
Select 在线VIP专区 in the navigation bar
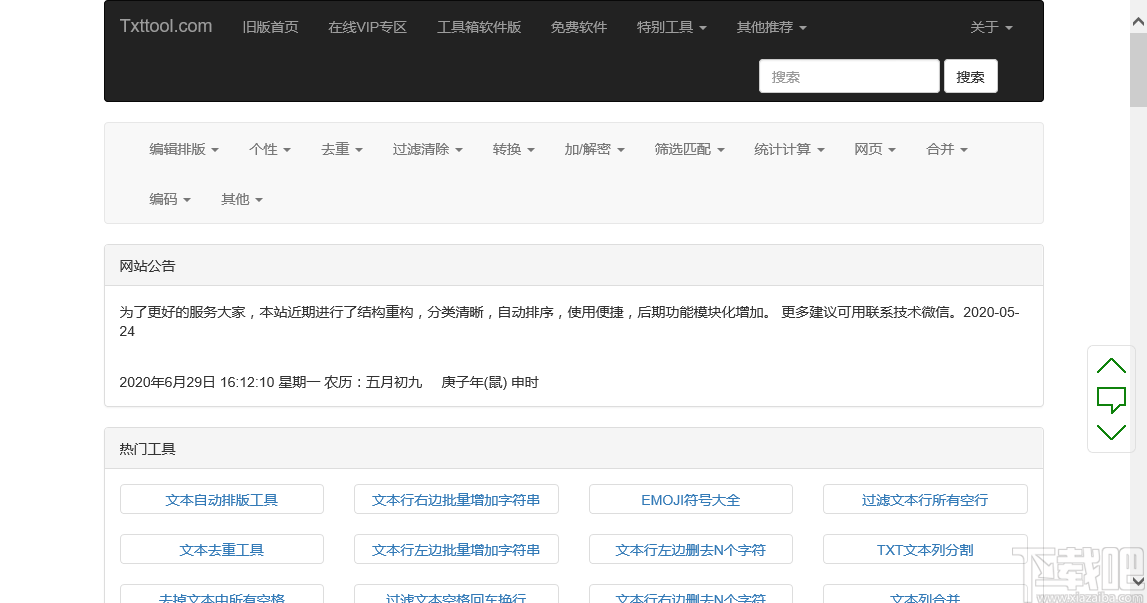tap(367, 27)
